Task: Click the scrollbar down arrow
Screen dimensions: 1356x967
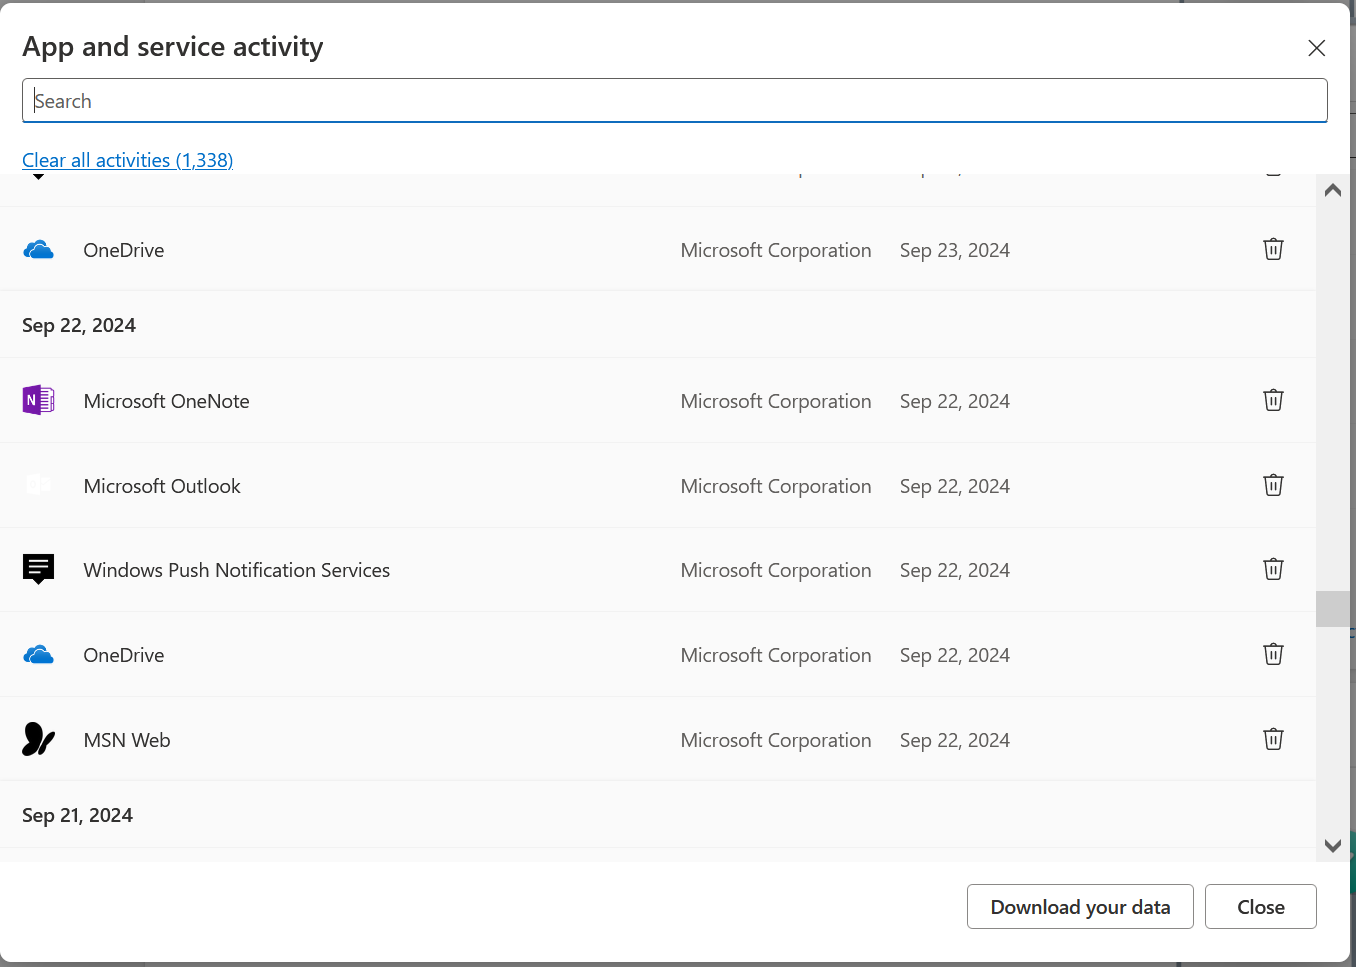Action: coord(1332,845)
